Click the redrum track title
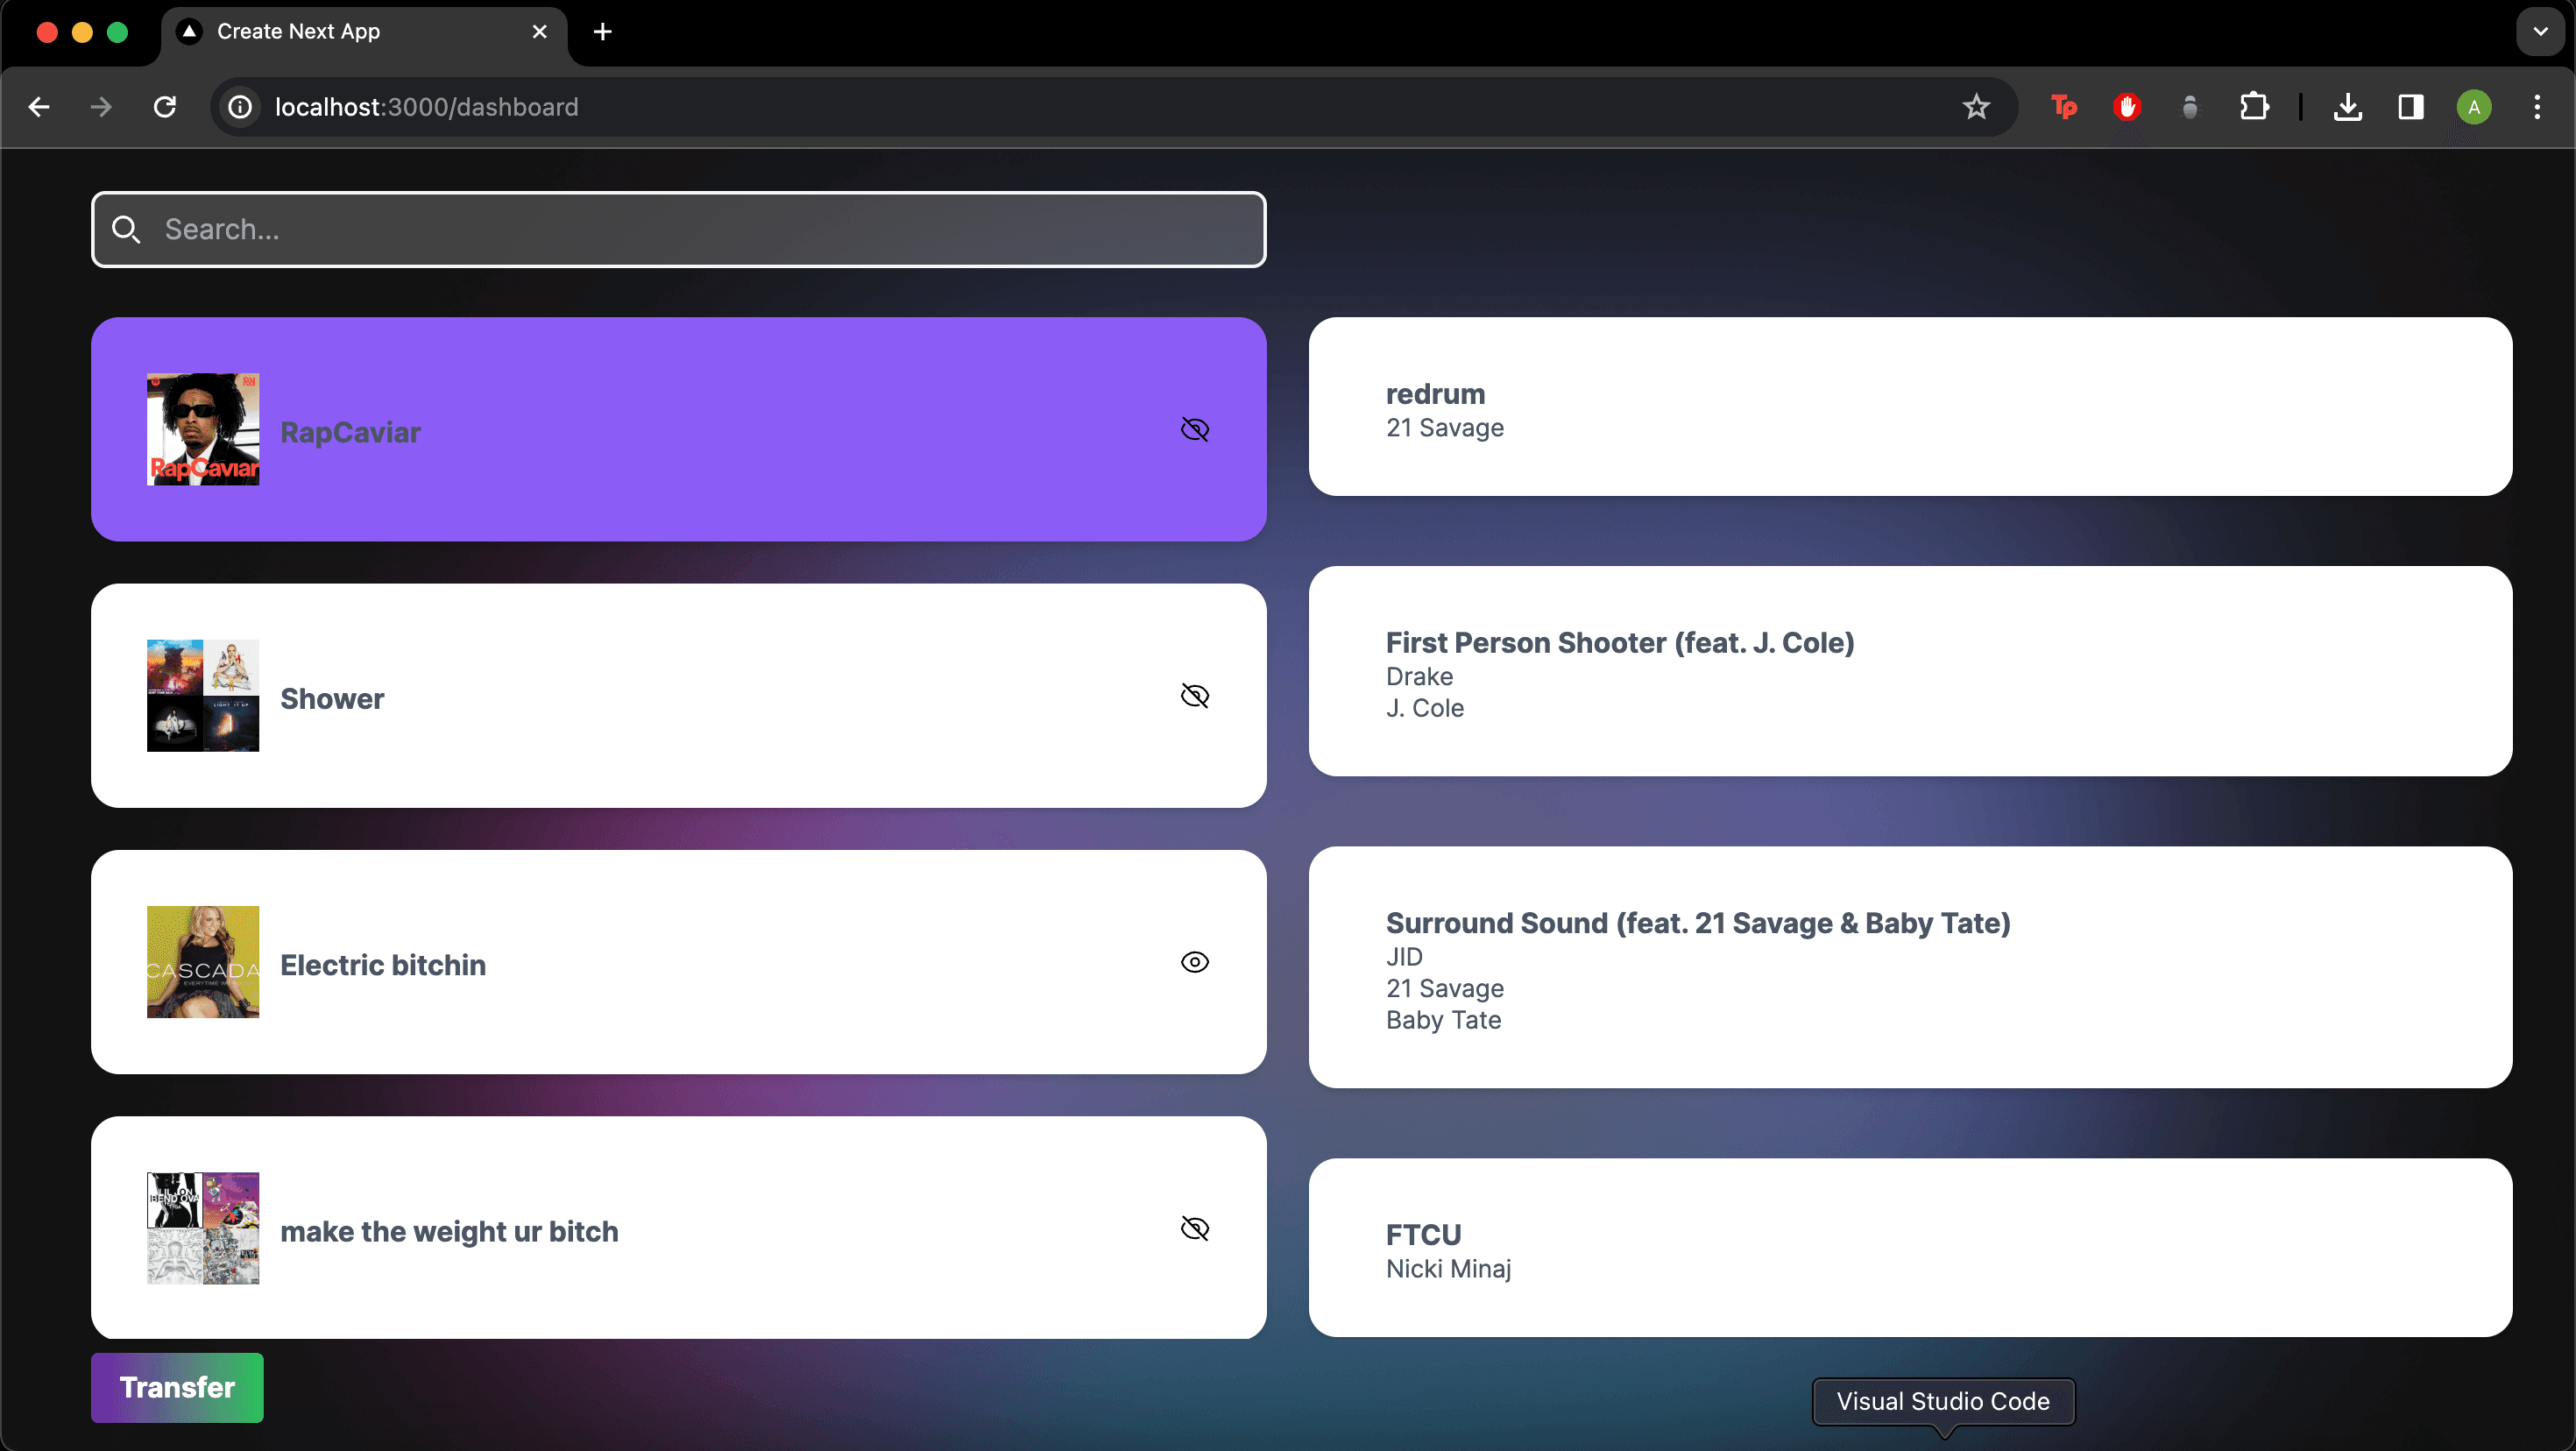 pos(1435,394)
